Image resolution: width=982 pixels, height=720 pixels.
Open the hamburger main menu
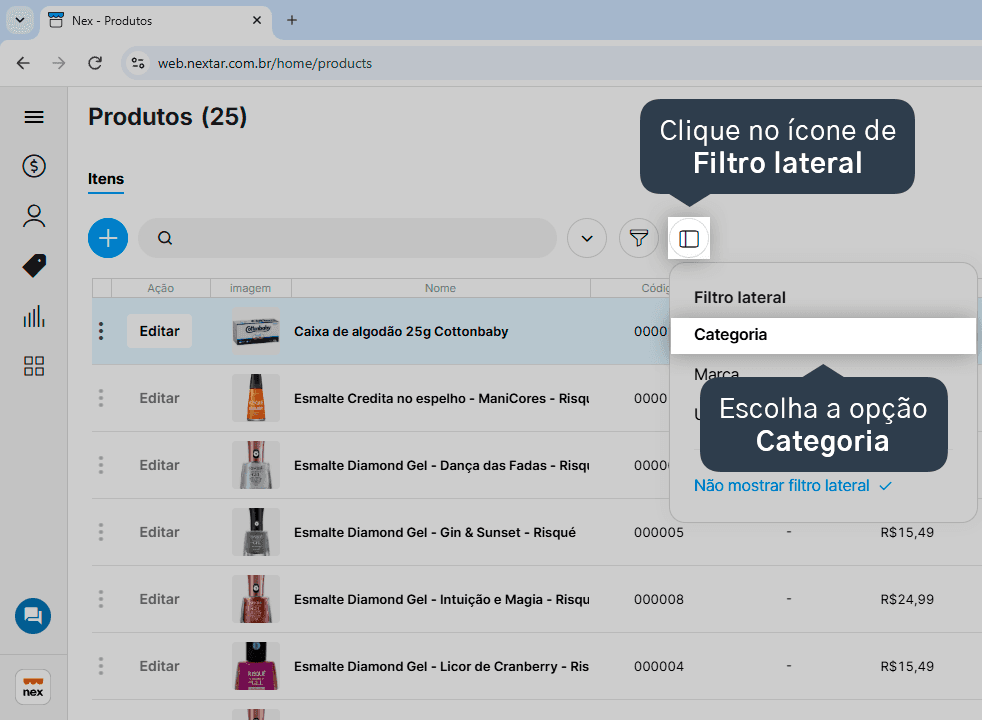[x=34, y=117]
